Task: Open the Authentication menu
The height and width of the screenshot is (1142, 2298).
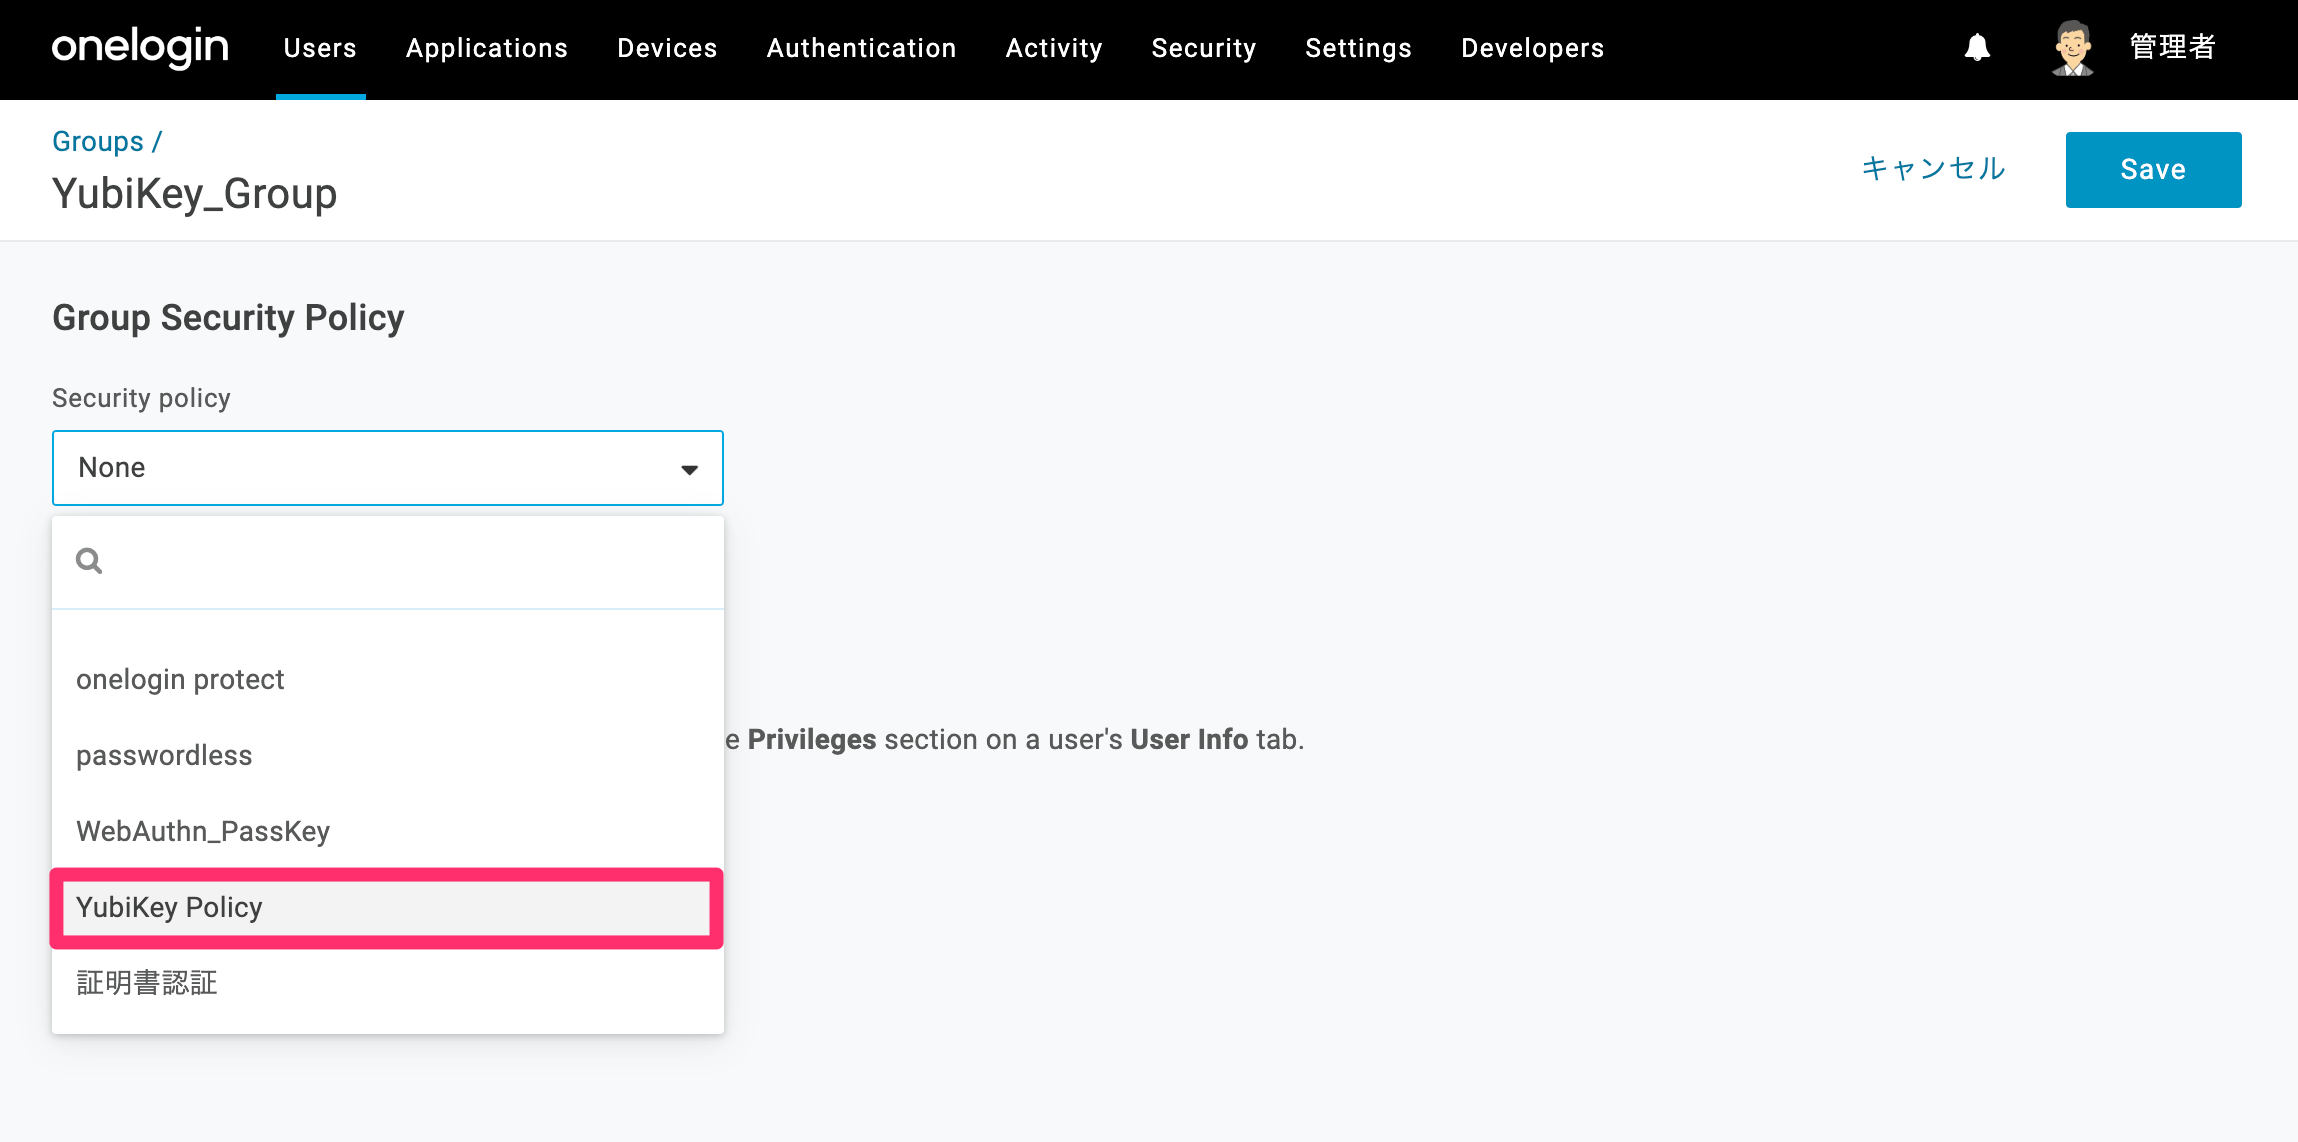Action: click(861, 48)
